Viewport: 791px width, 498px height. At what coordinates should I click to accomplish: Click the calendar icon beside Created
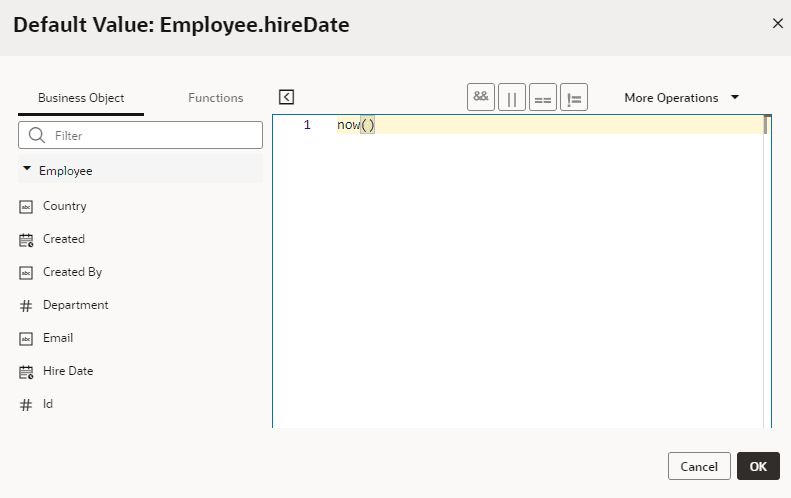(x=26, y=240)
